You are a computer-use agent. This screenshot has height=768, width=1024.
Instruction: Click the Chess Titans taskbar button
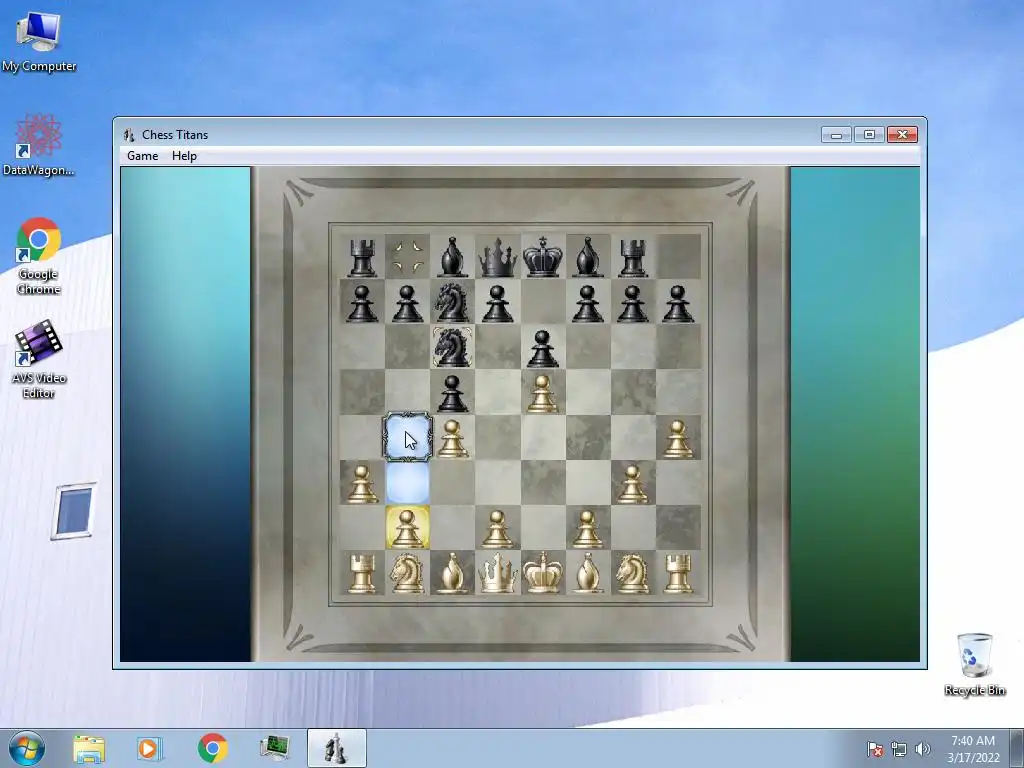tap(336, 748)
